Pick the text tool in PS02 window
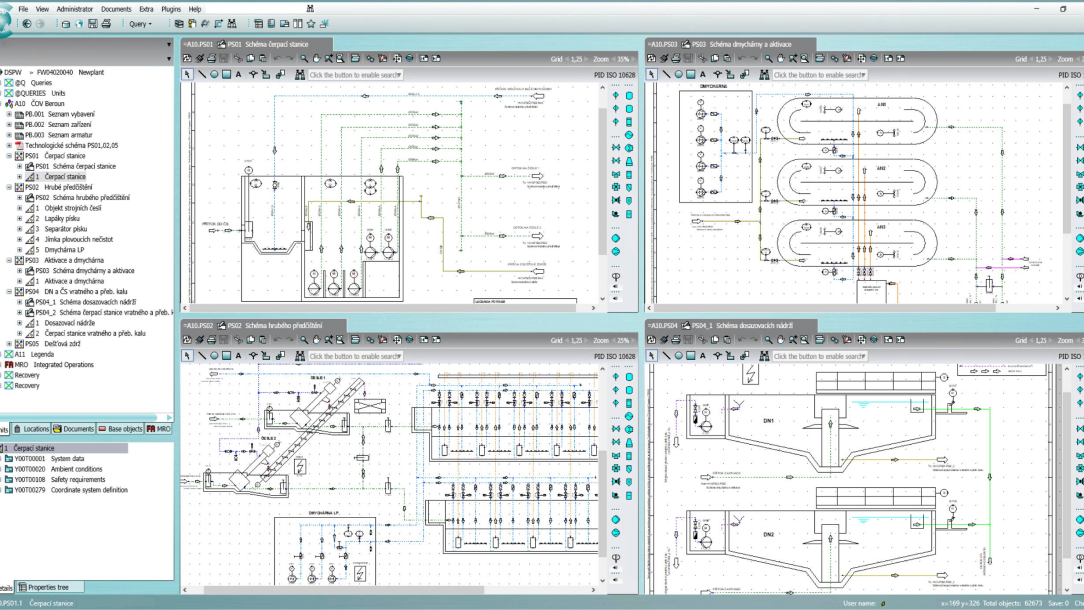 point(240,356)
